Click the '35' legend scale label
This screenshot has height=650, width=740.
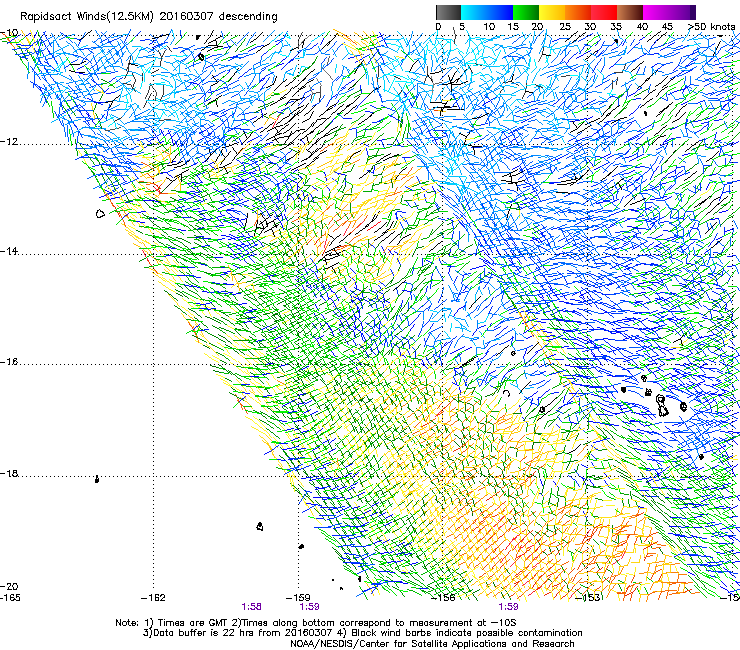[x=616, y=27]
